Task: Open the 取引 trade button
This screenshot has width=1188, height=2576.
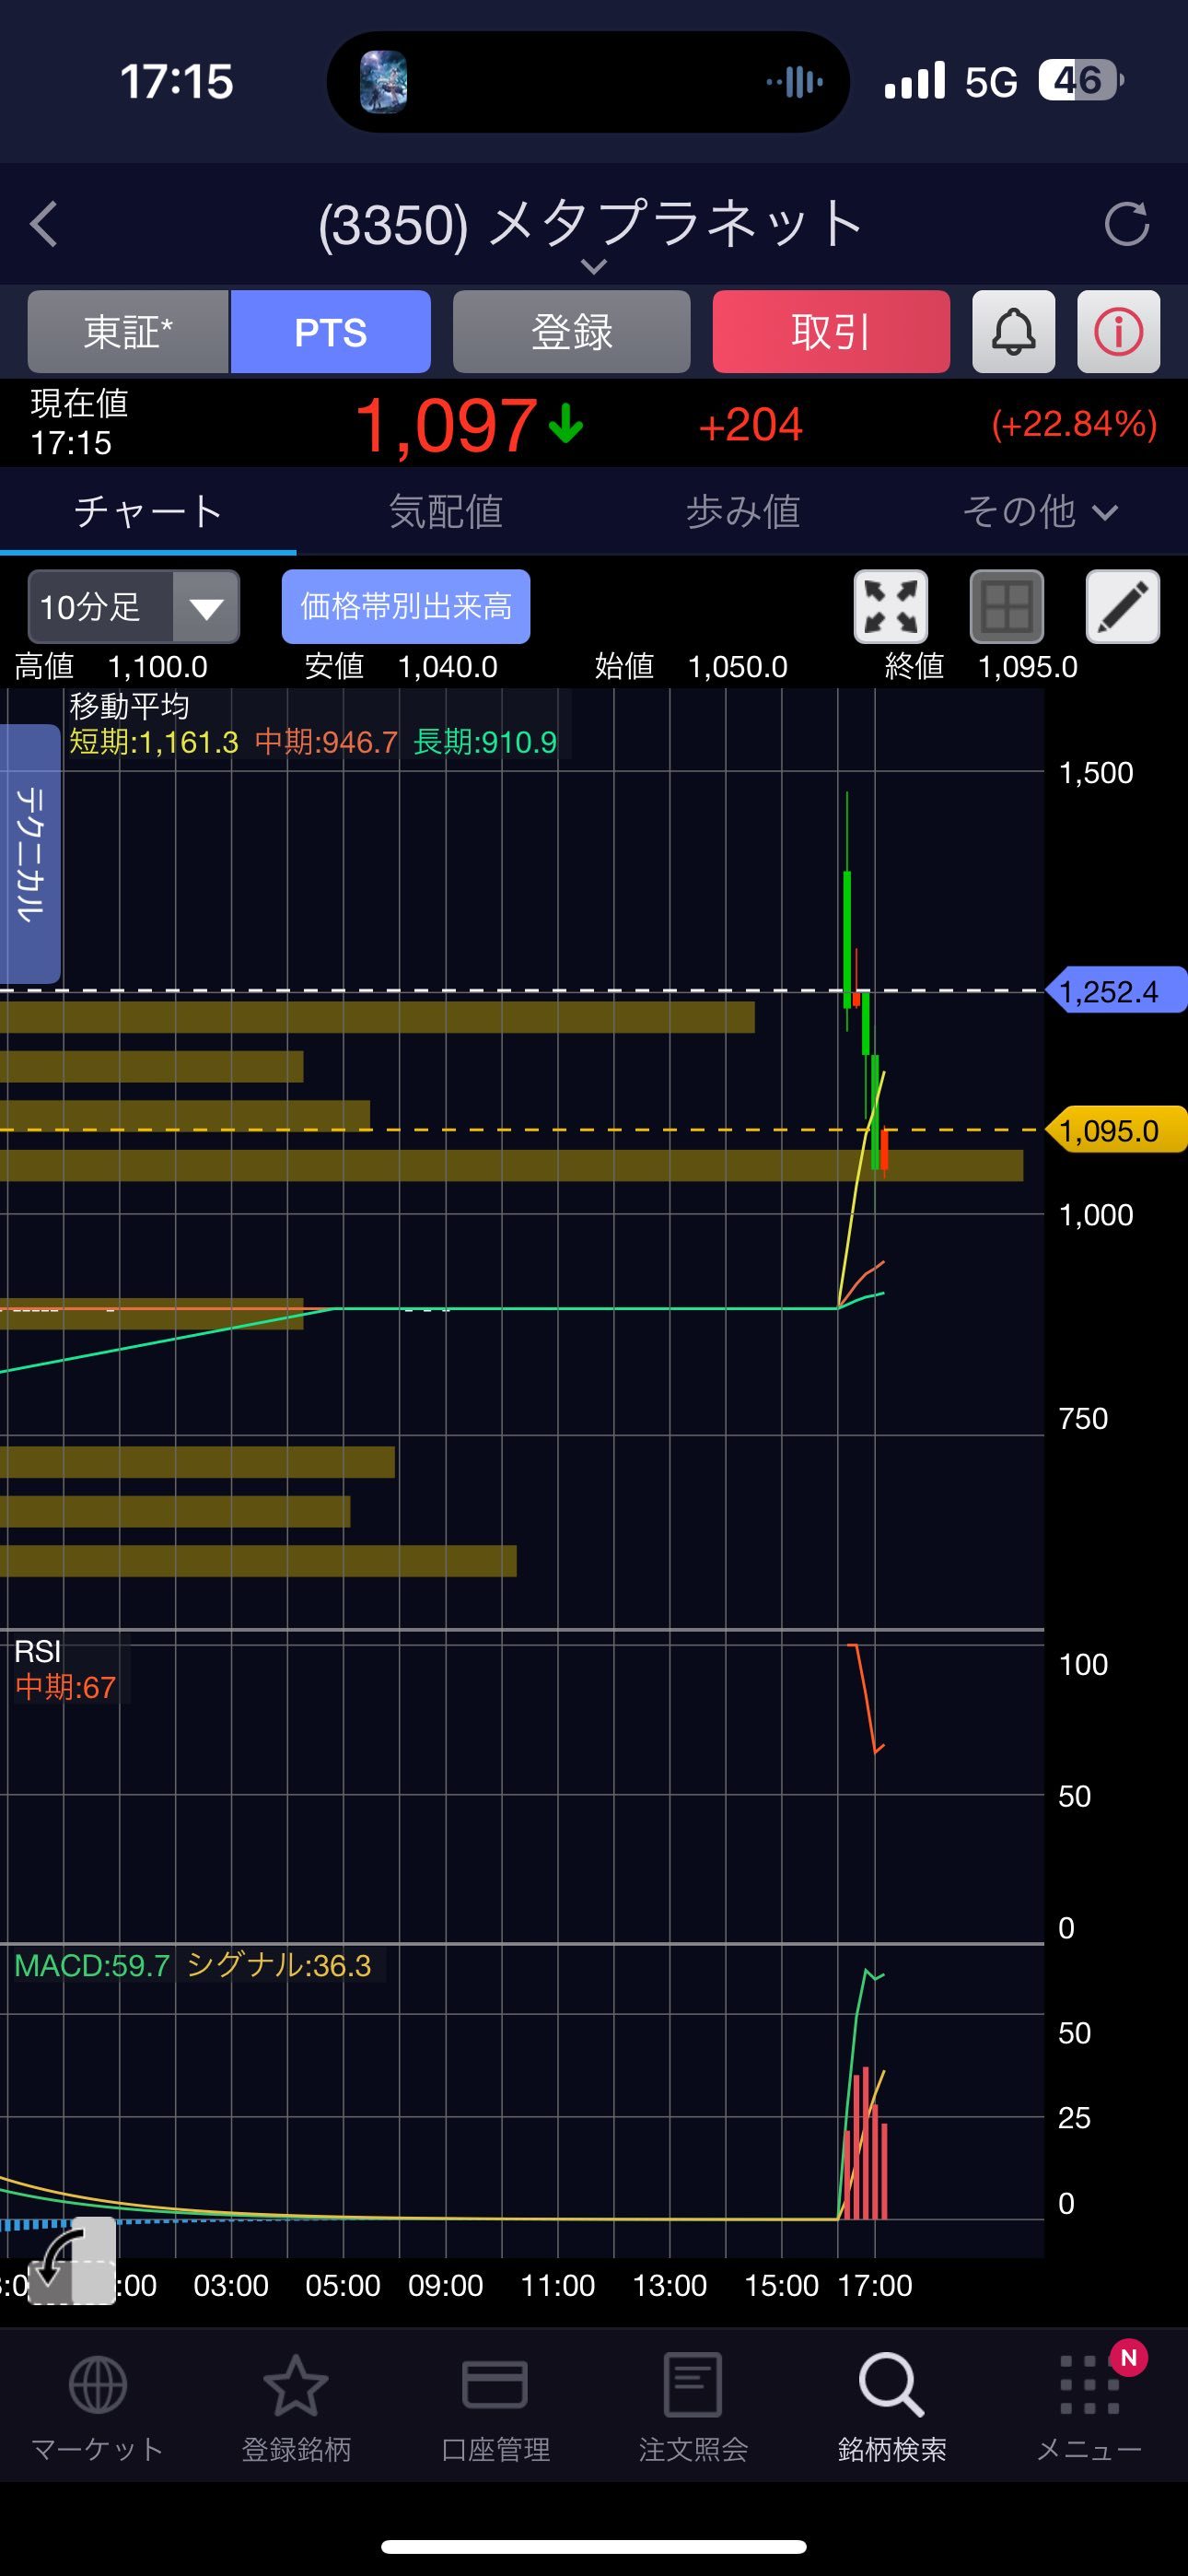Action: 831,332
